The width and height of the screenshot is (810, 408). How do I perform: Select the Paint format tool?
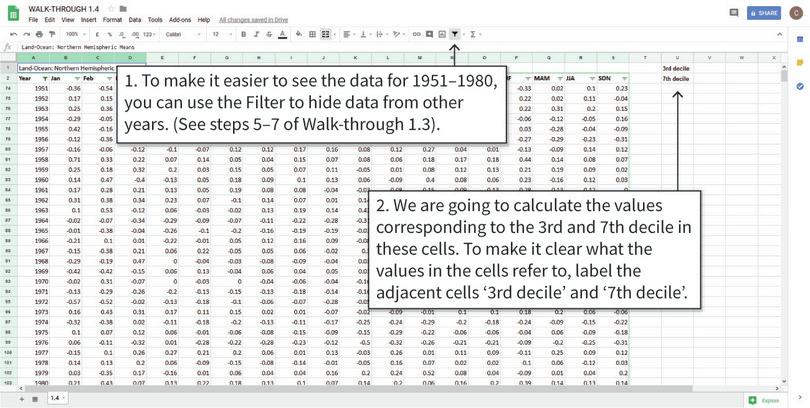pyautogui.click(x=52, y=34)
